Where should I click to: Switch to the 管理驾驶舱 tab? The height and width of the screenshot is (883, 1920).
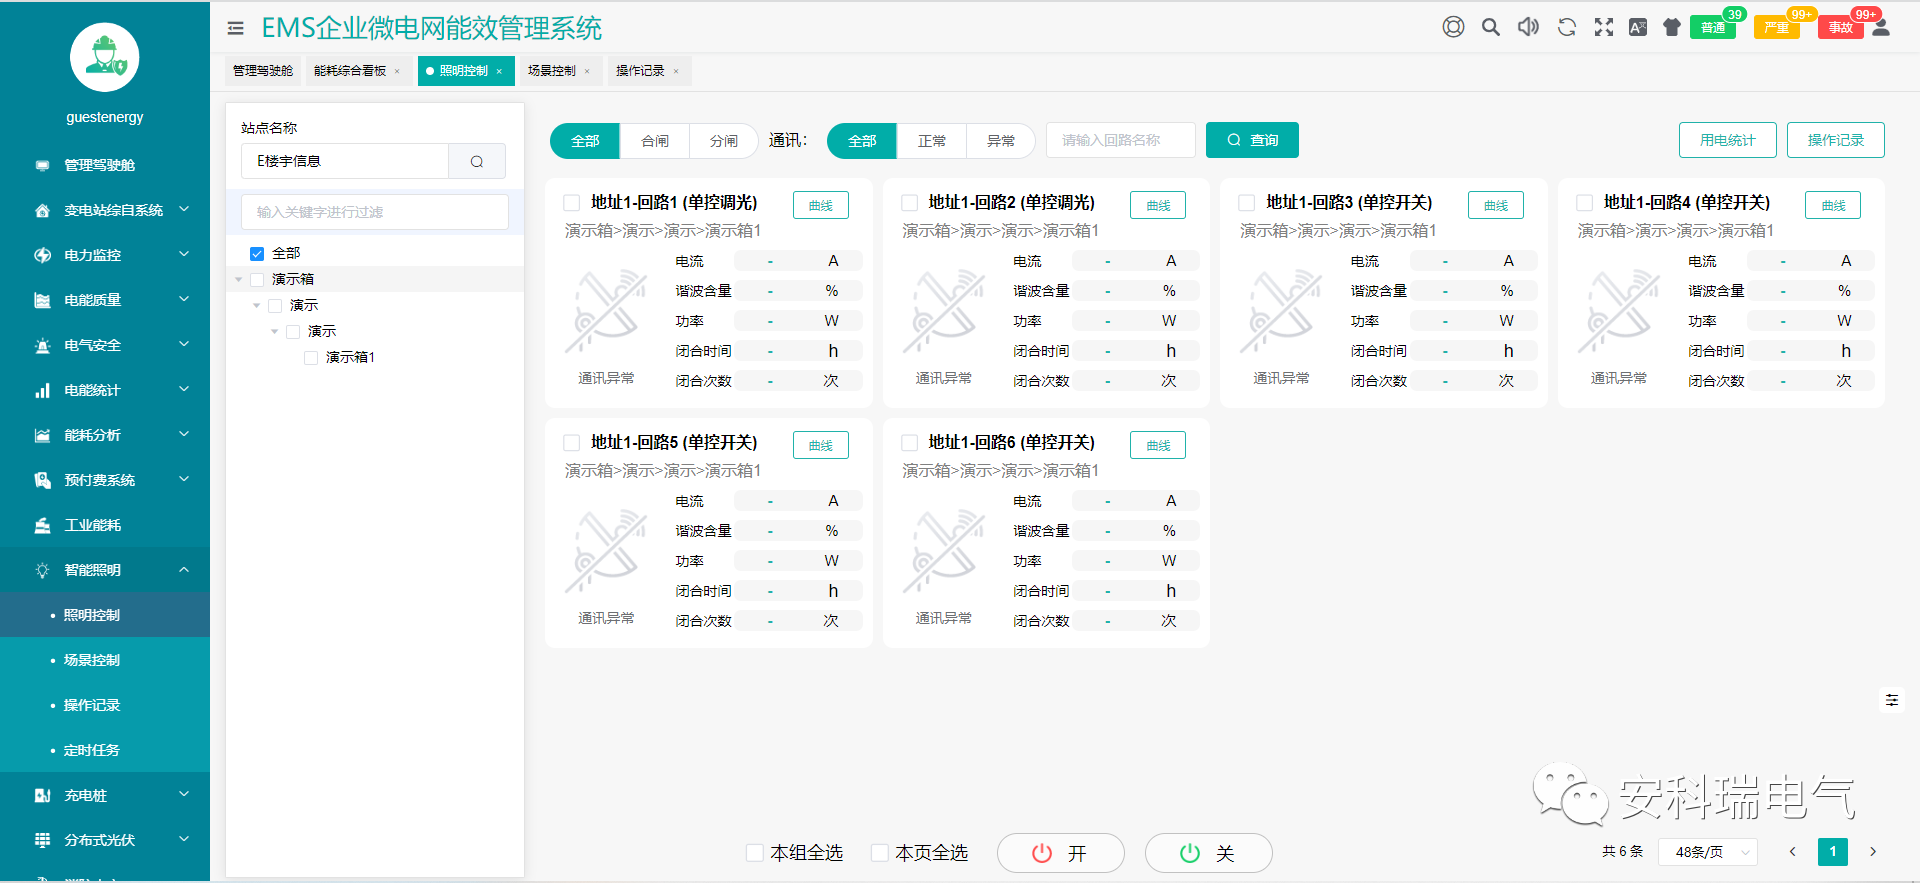[263, 71]
